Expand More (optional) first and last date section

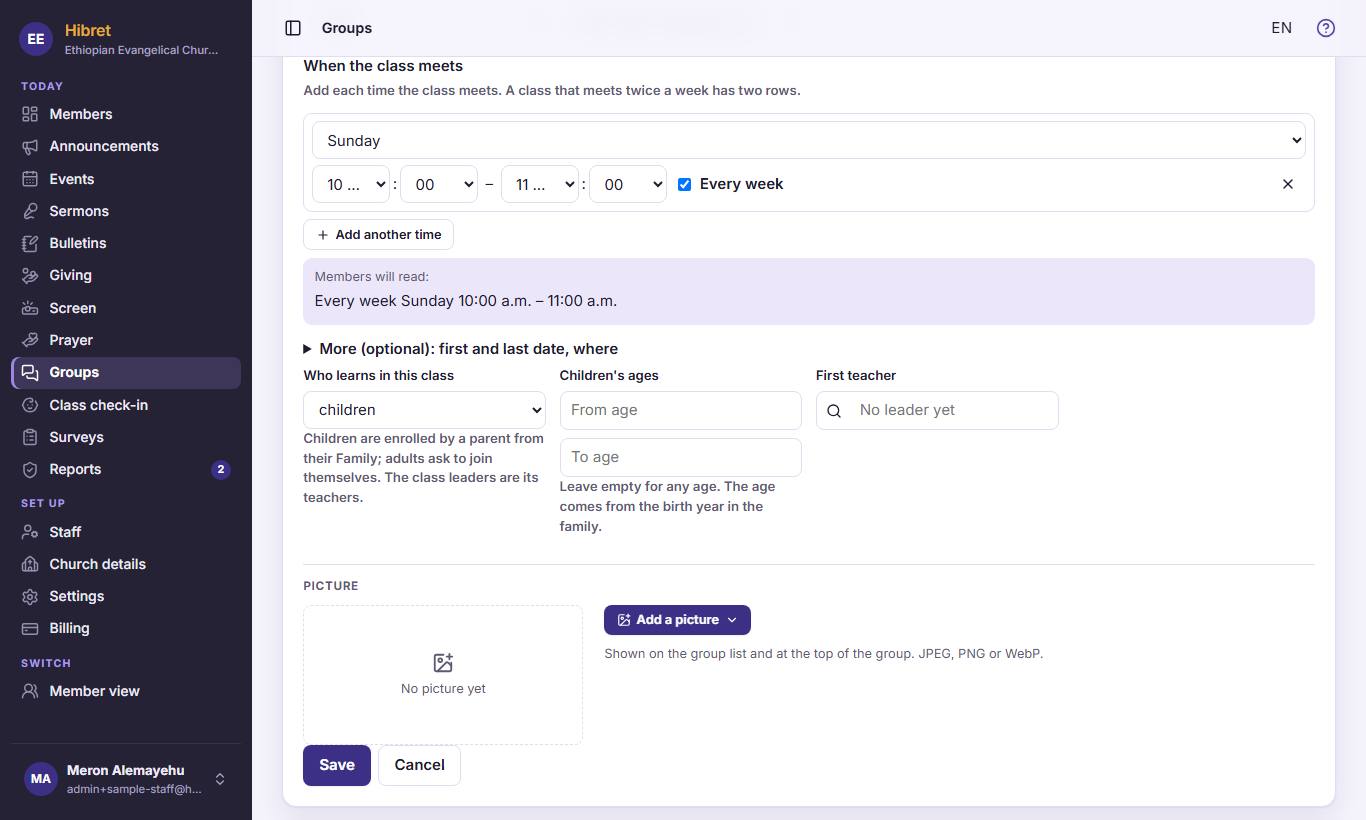461,349
